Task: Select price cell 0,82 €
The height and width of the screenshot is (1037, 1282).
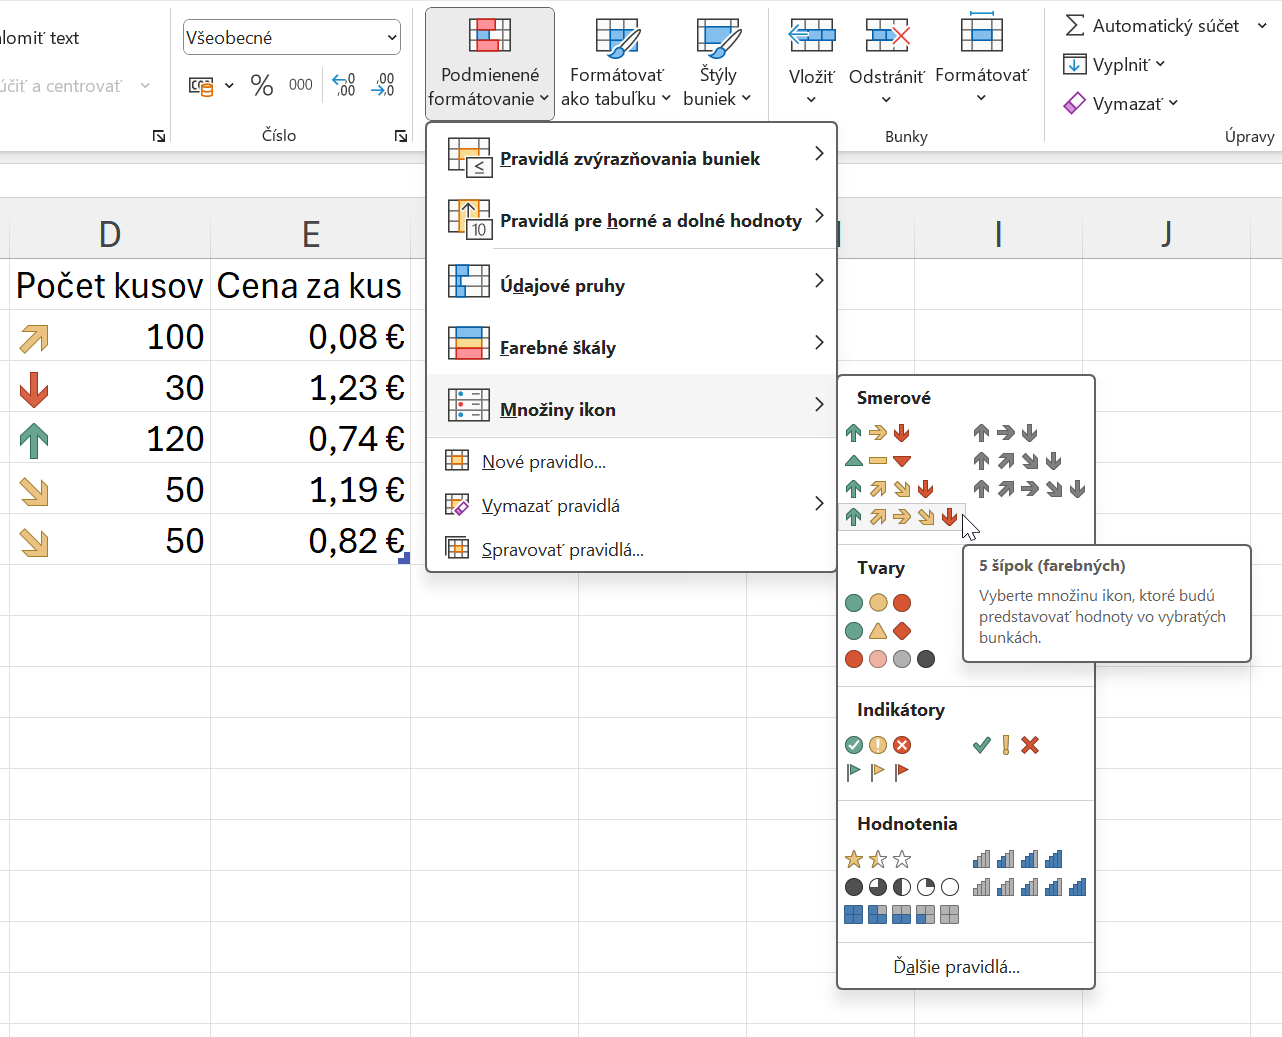Action: (x=310, y=540)
